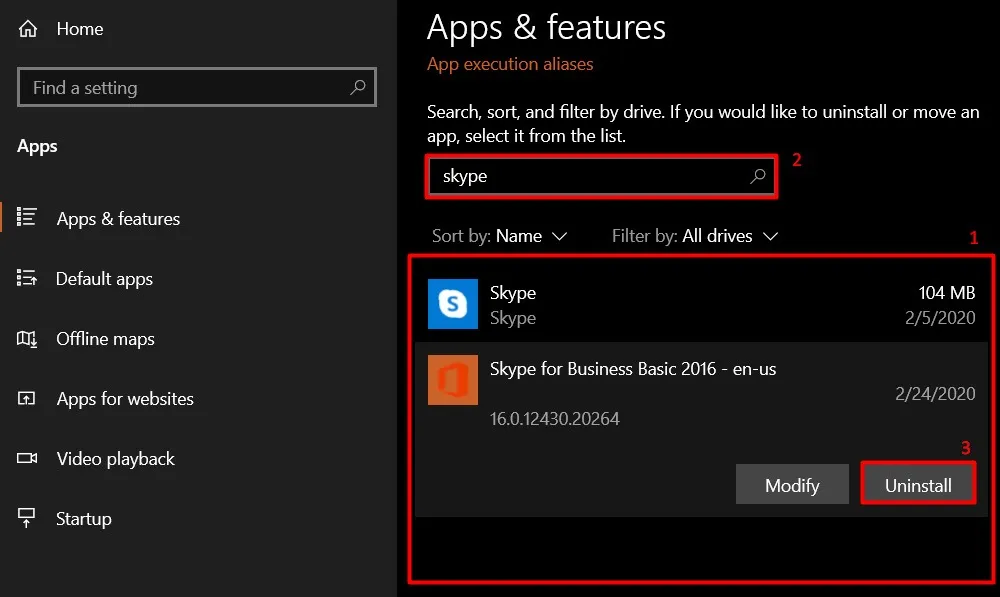Click the Apps section header in sidebar

37,146
